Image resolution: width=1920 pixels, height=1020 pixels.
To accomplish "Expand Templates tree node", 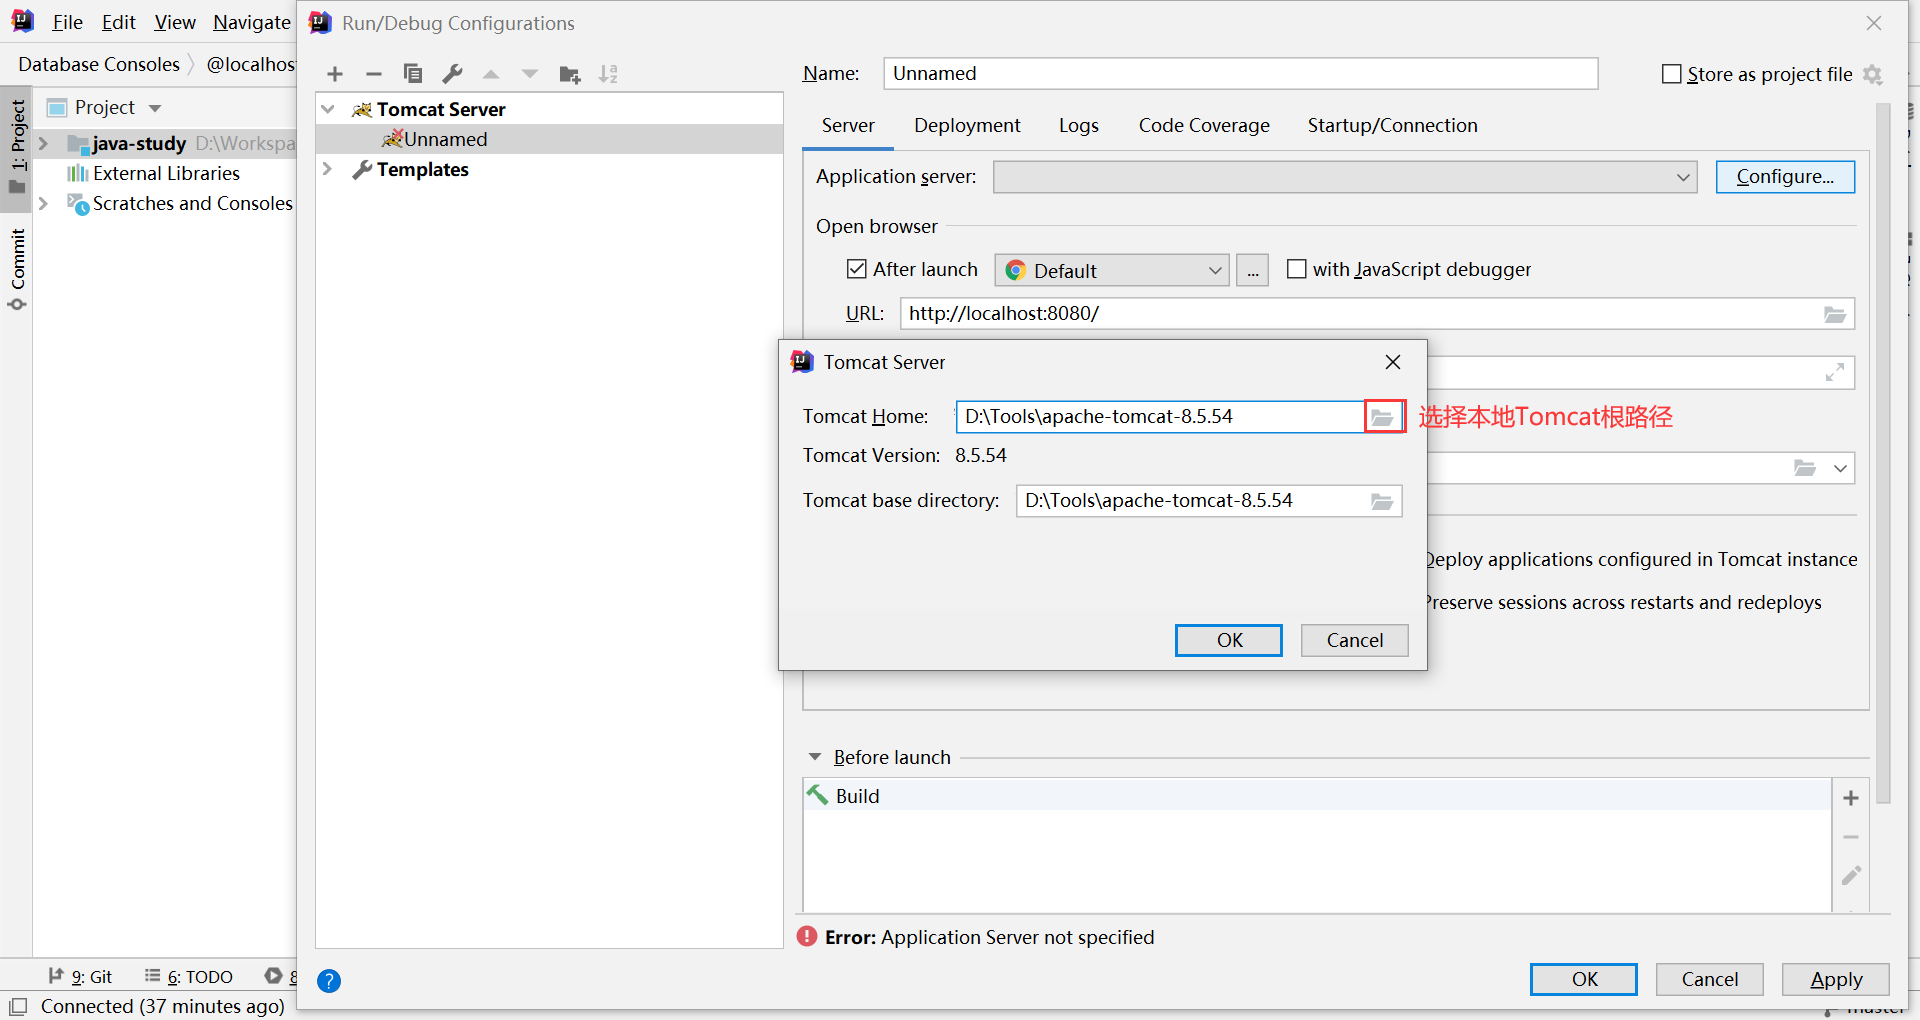I will pos(328,169).
